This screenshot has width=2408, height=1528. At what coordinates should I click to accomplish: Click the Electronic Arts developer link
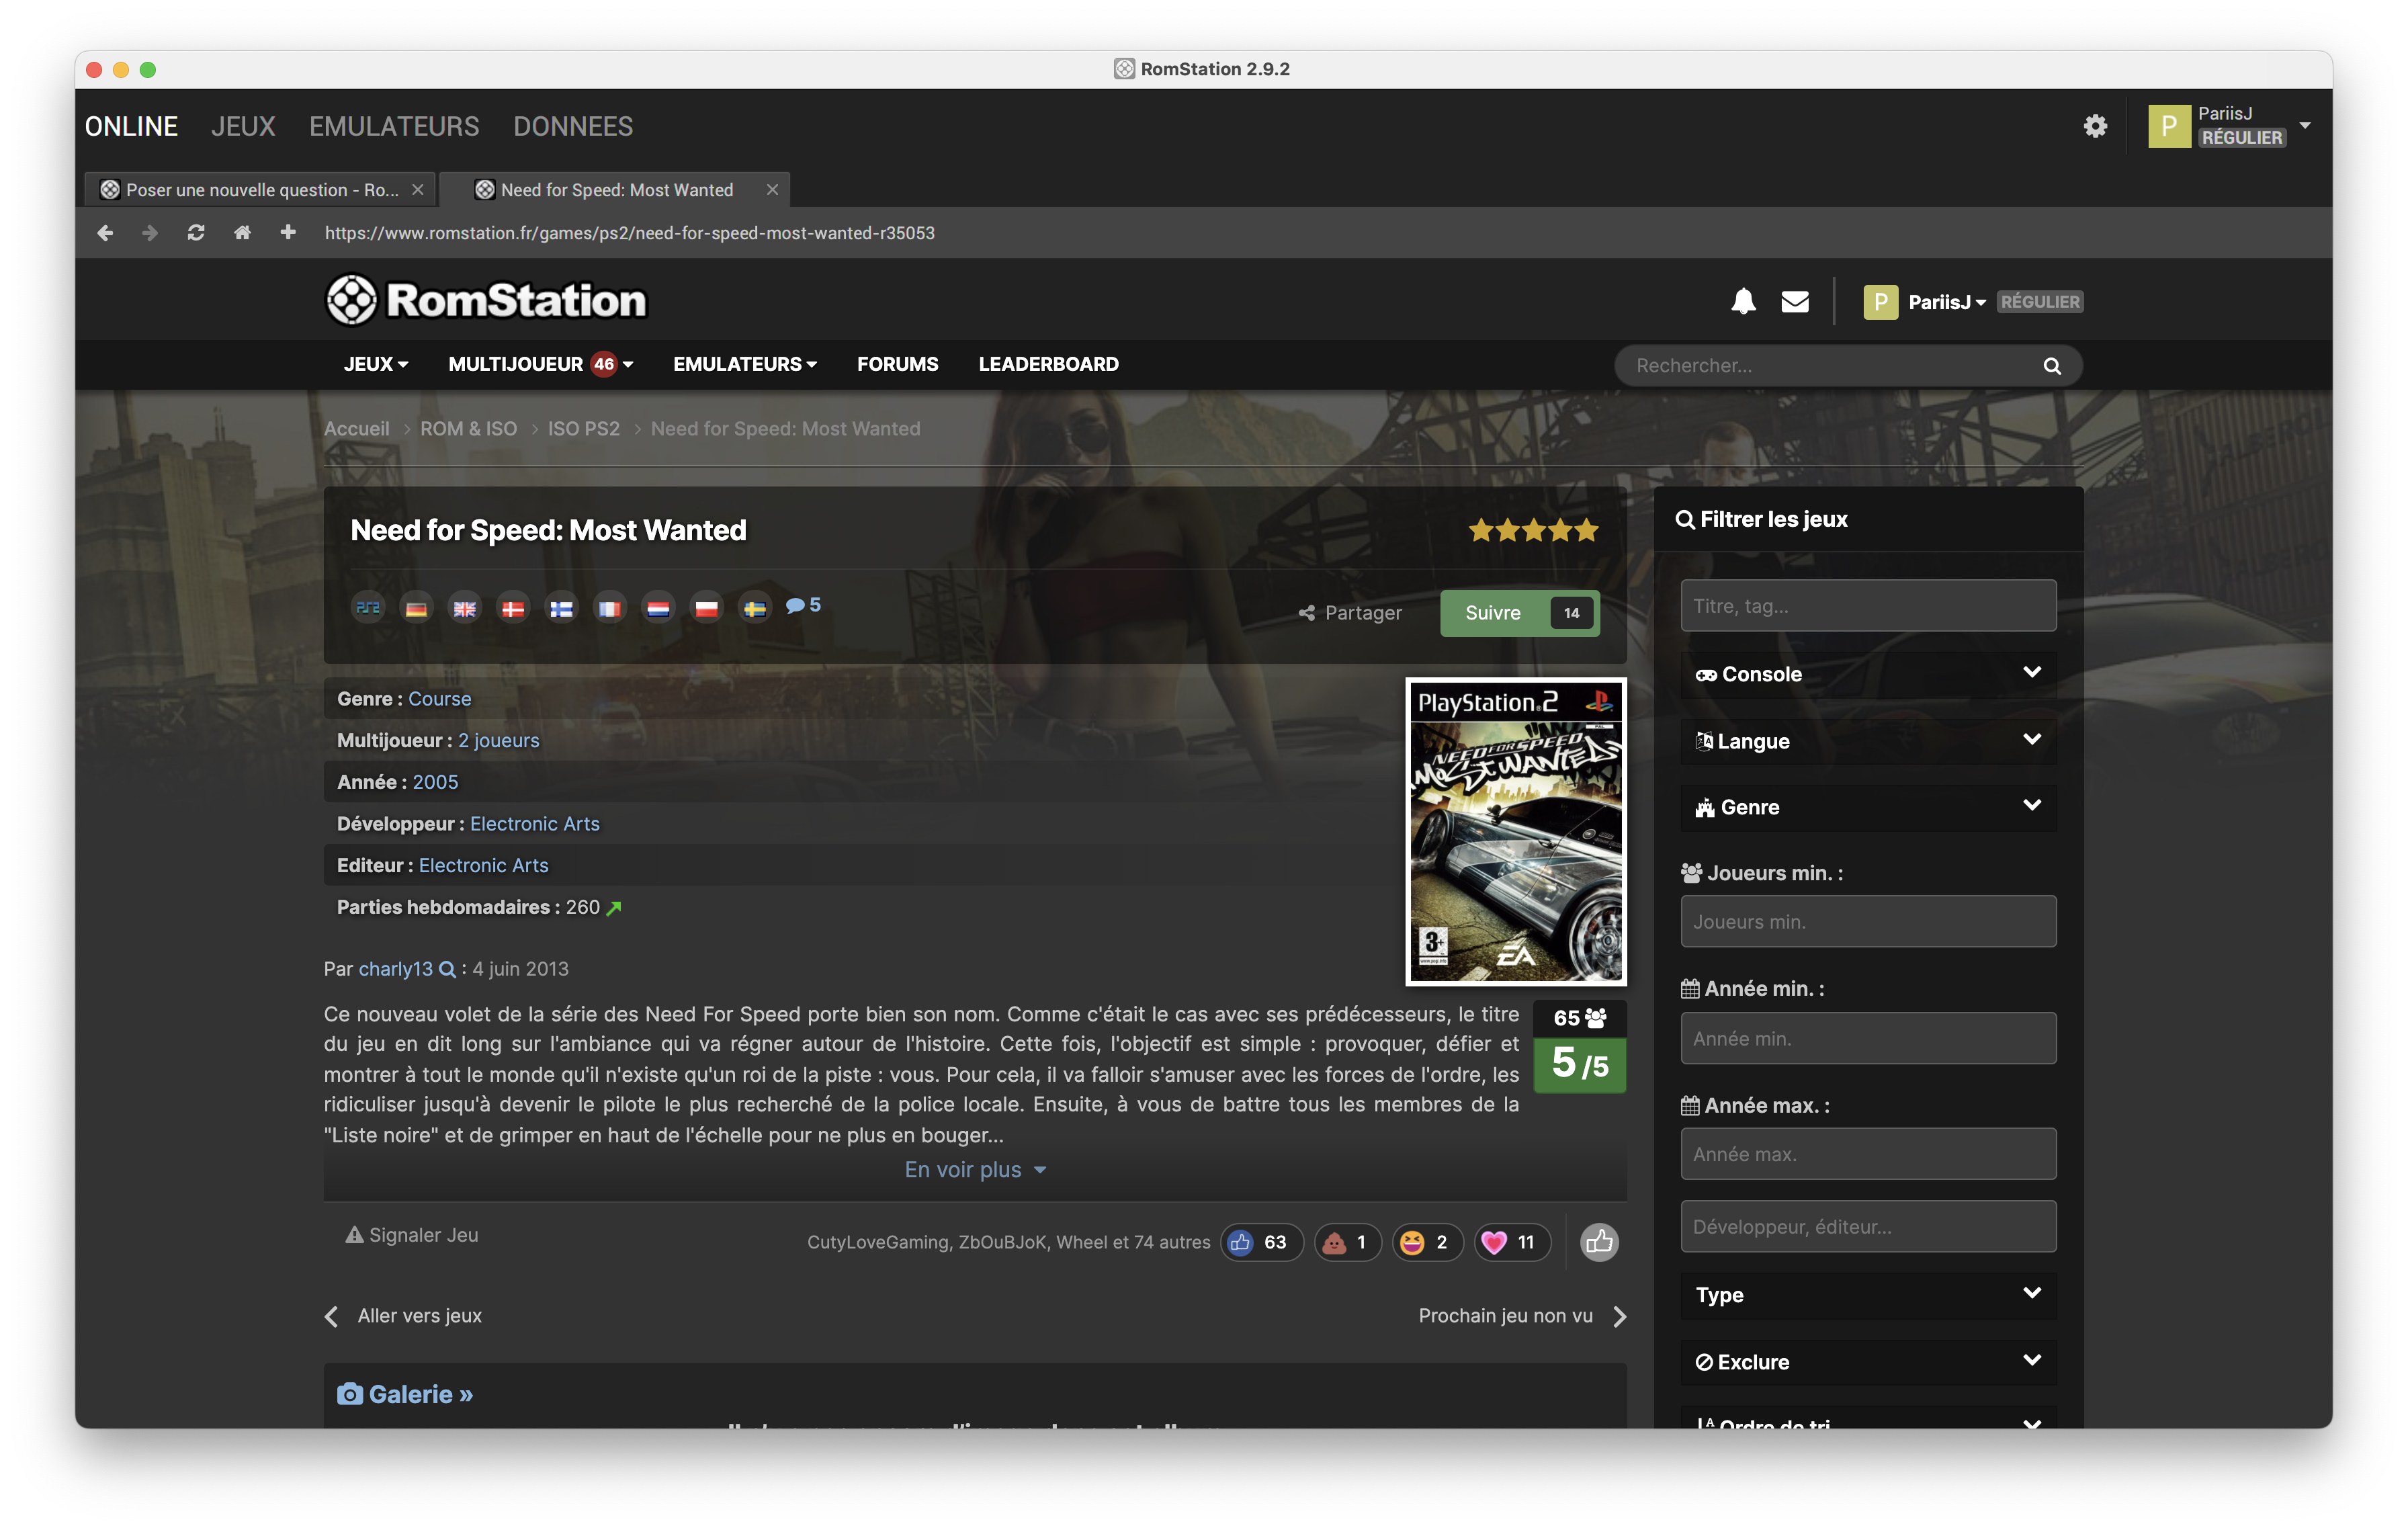coord(534,824)
